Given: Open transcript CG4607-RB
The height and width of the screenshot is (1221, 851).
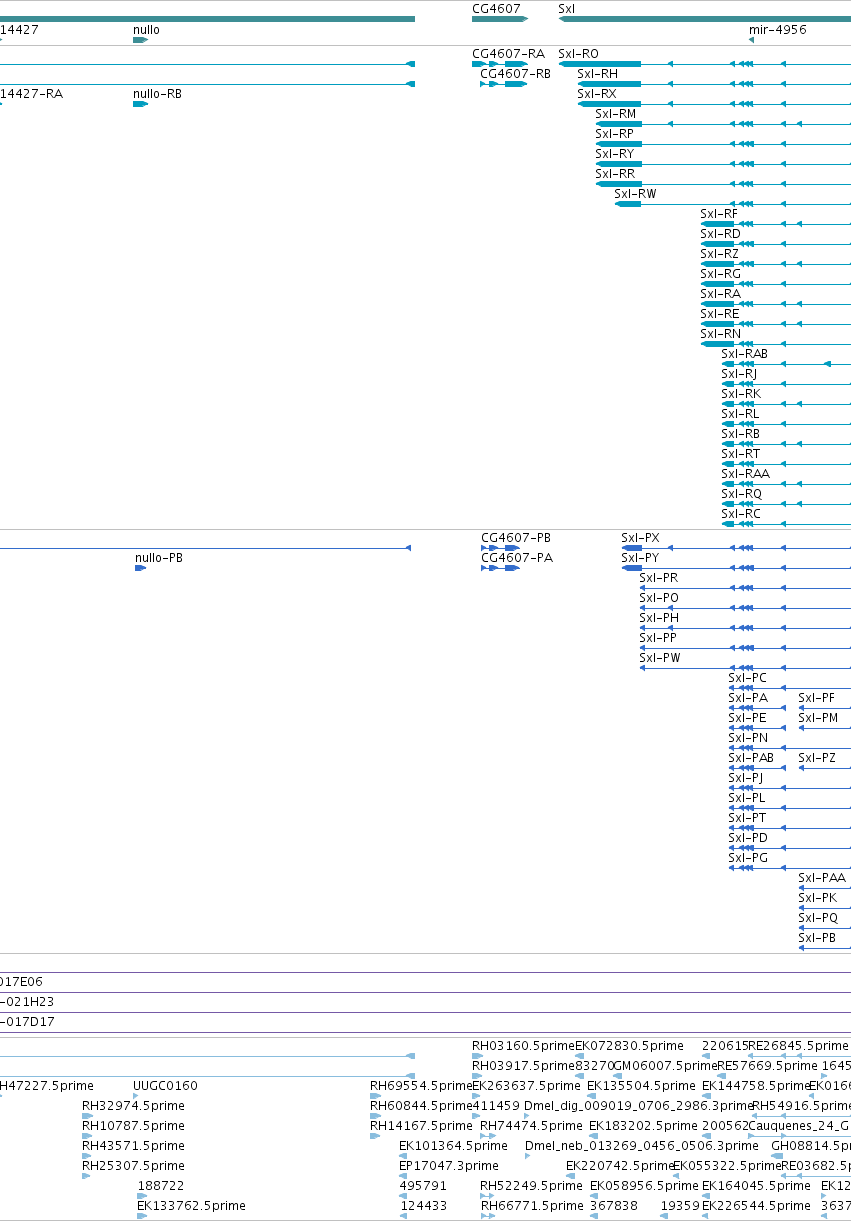Looking at the screenshot, I should click(x=516, y=74).
